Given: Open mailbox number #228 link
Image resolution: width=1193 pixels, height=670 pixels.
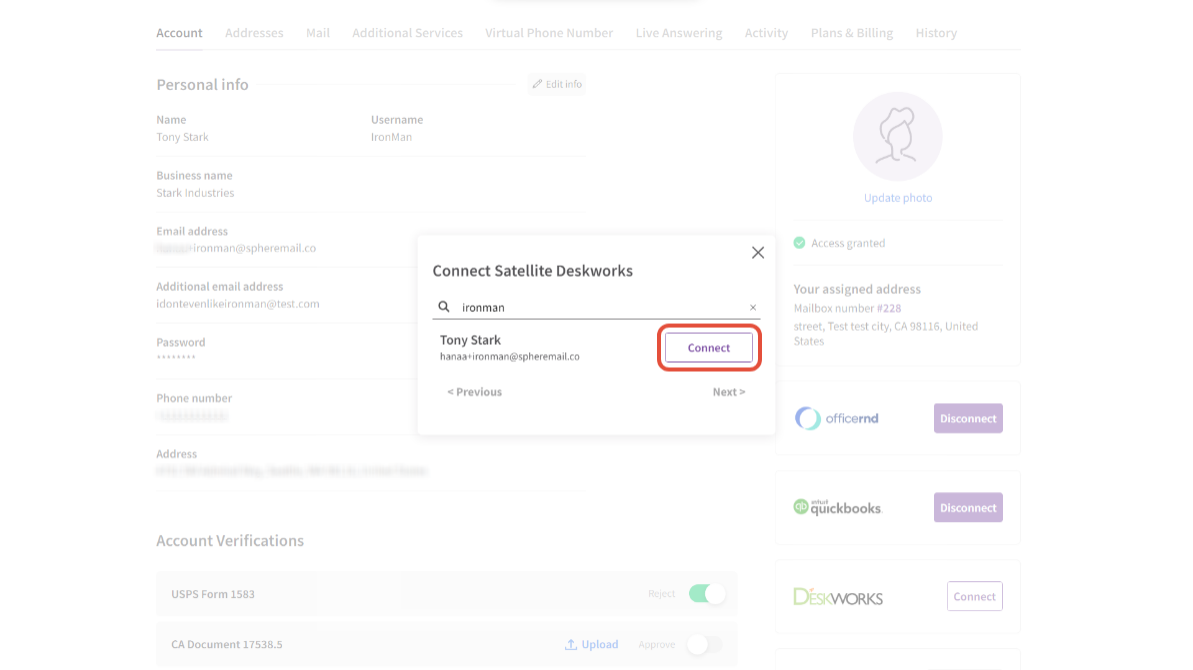Looking at the screenshot, I should pyautogui.click(x=889, y=308).
